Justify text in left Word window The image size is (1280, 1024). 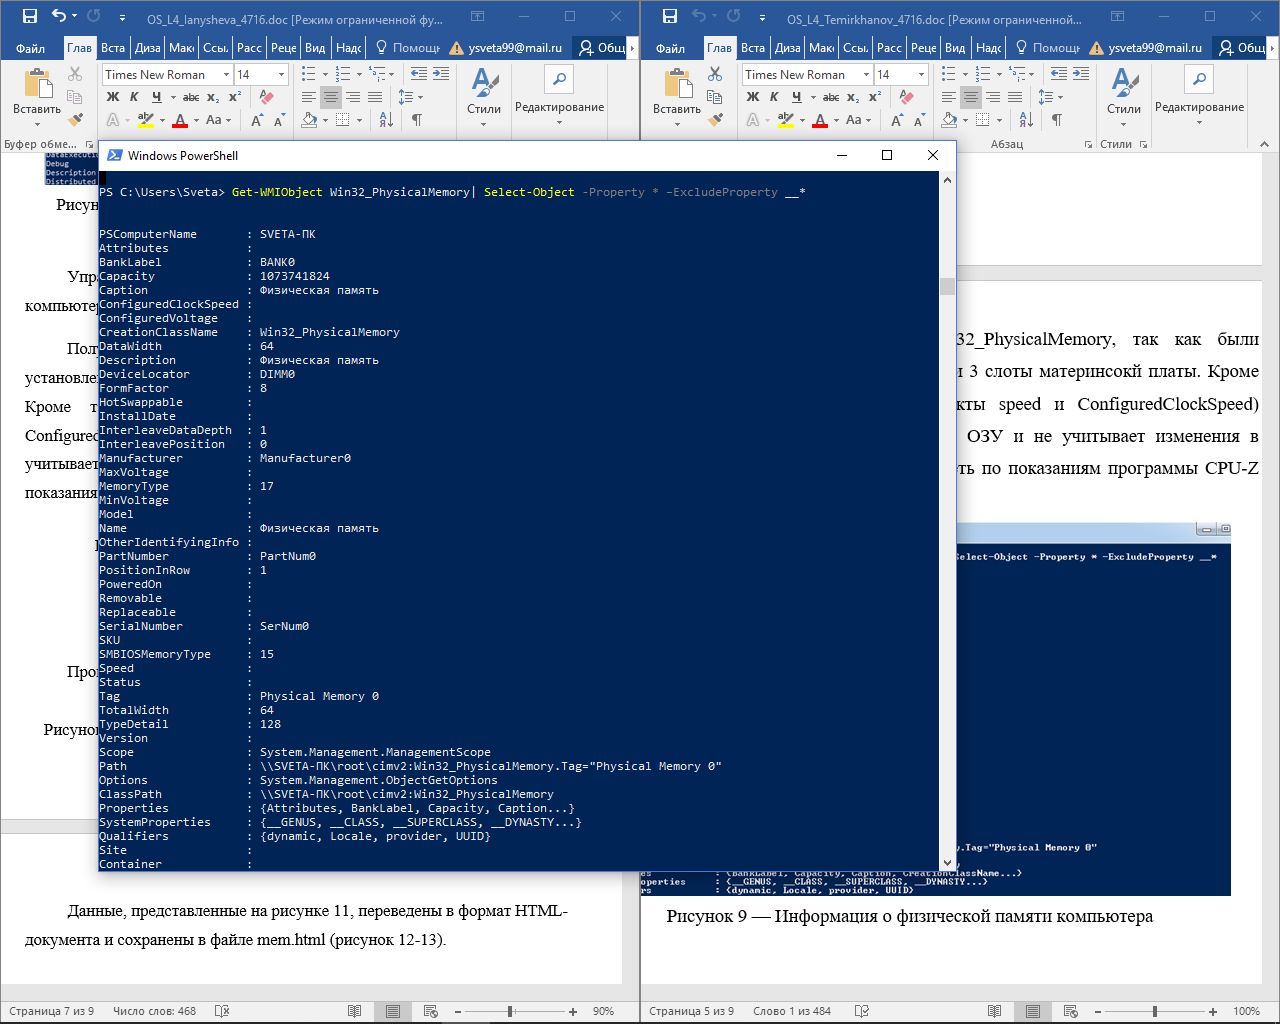click(375, 97)
